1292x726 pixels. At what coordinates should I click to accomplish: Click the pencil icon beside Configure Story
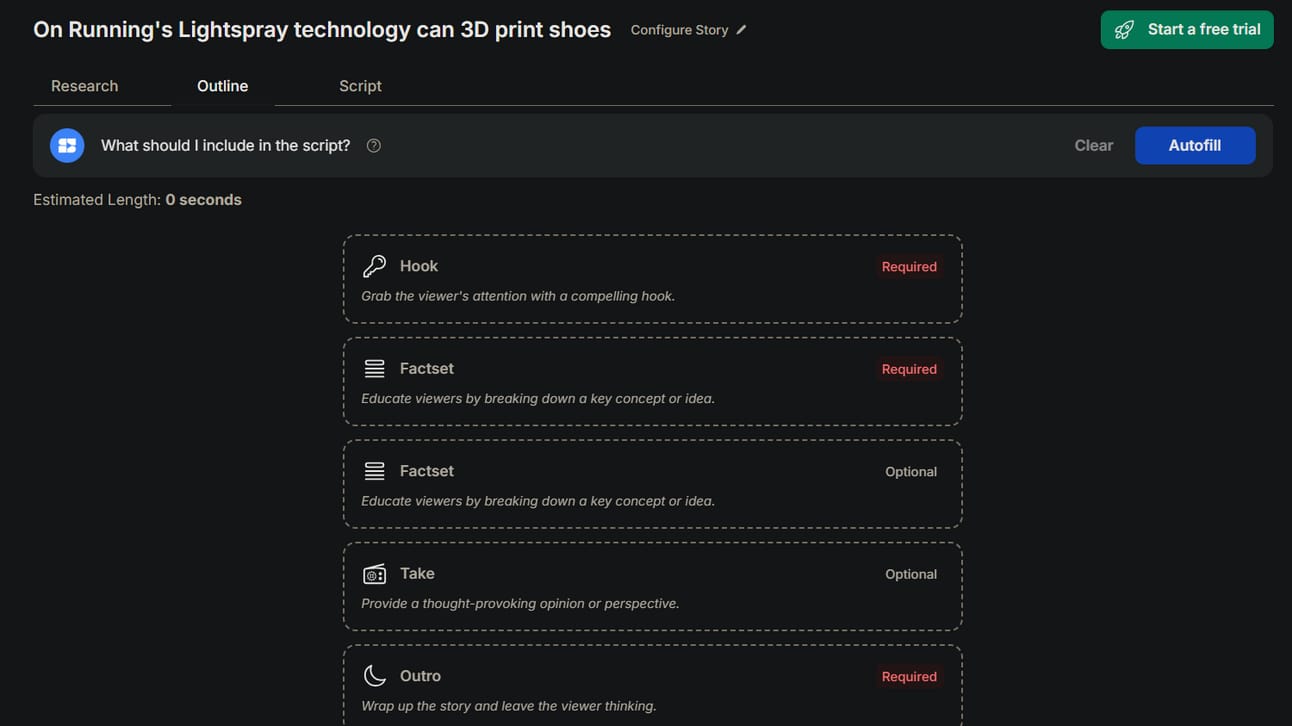click(741, 30)
